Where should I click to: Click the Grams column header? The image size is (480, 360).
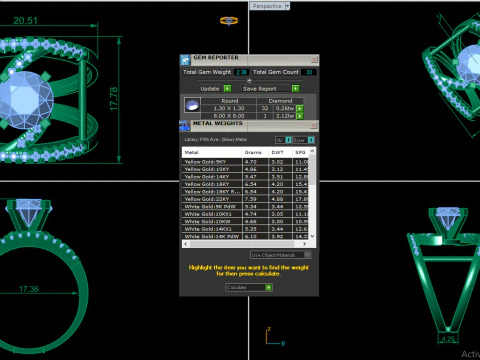pos(255,152)
